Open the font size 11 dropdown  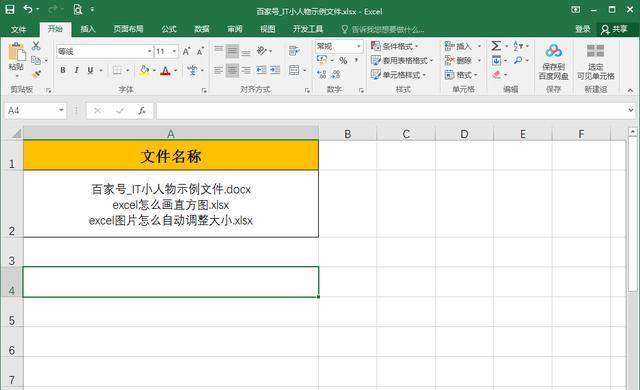point(174,51)
